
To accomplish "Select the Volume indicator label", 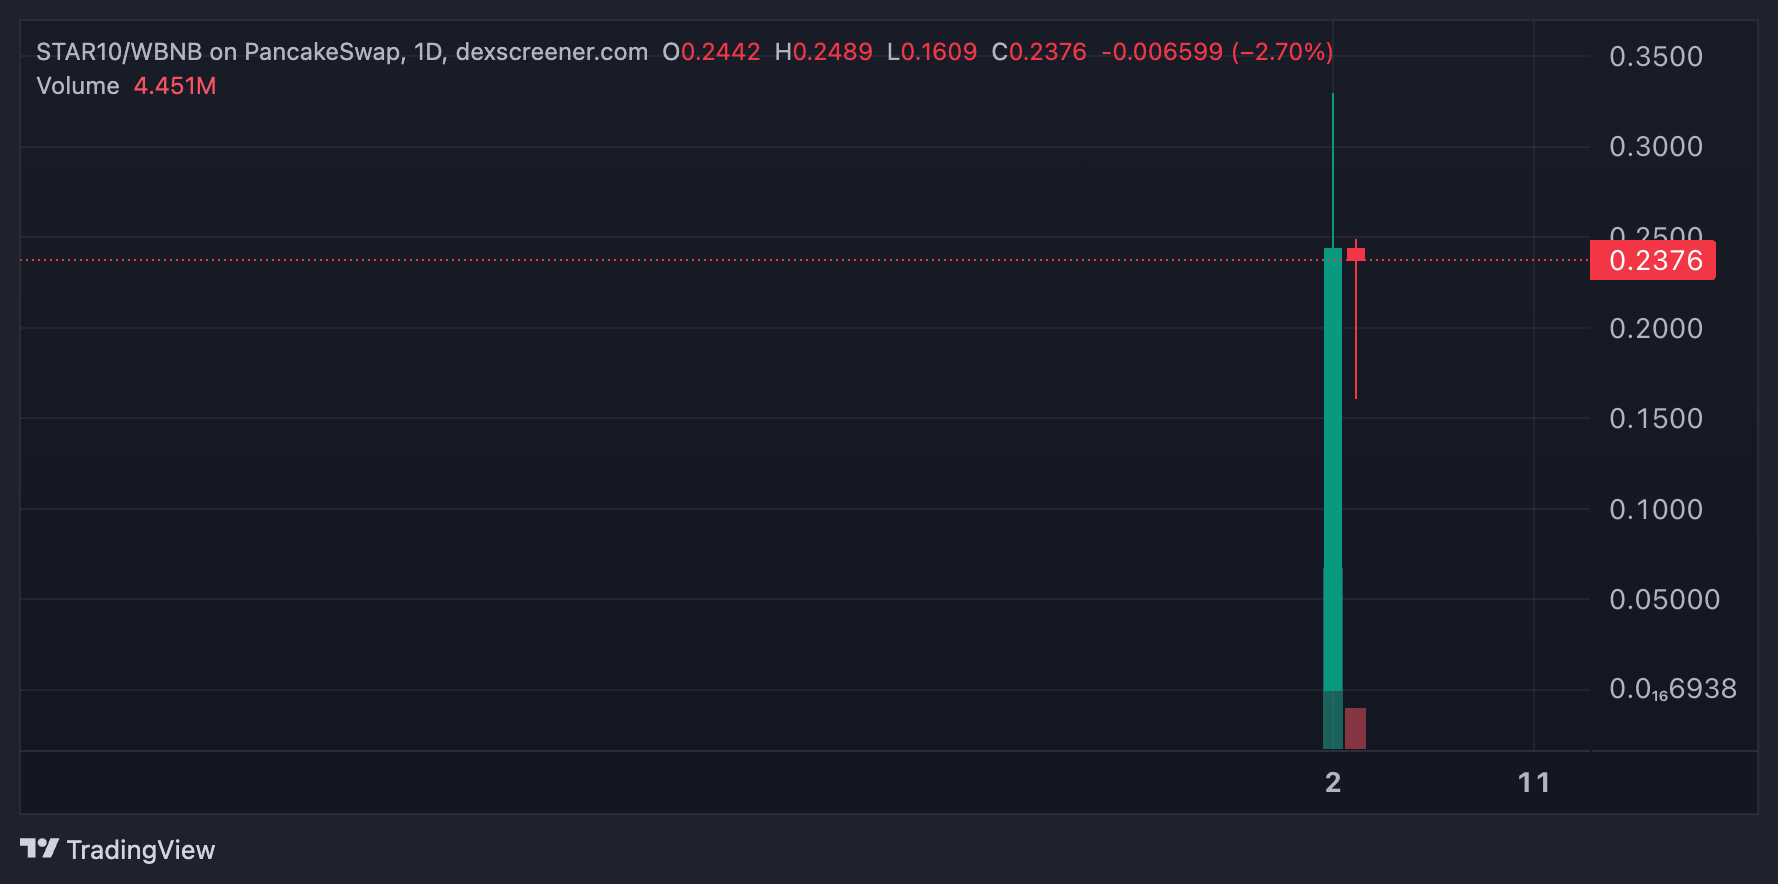I will pyautogui.click(x=78, y=86).
